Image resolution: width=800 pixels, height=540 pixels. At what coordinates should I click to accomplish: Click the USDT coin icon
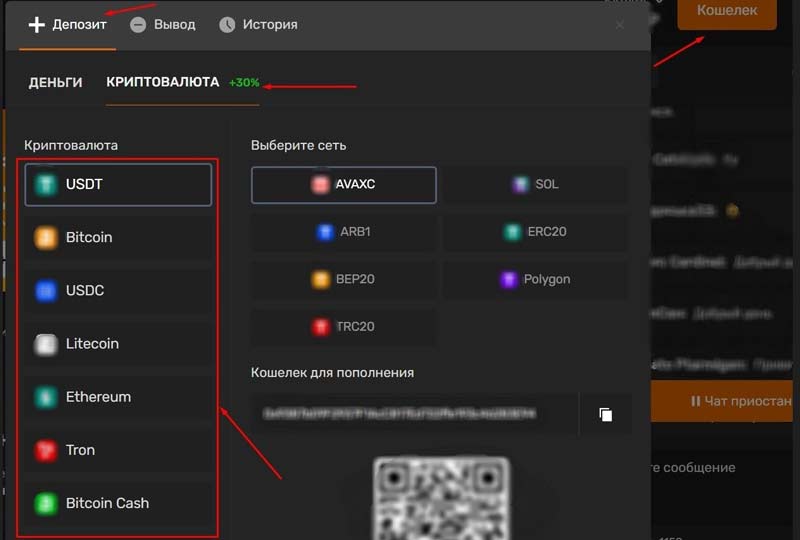45,185
